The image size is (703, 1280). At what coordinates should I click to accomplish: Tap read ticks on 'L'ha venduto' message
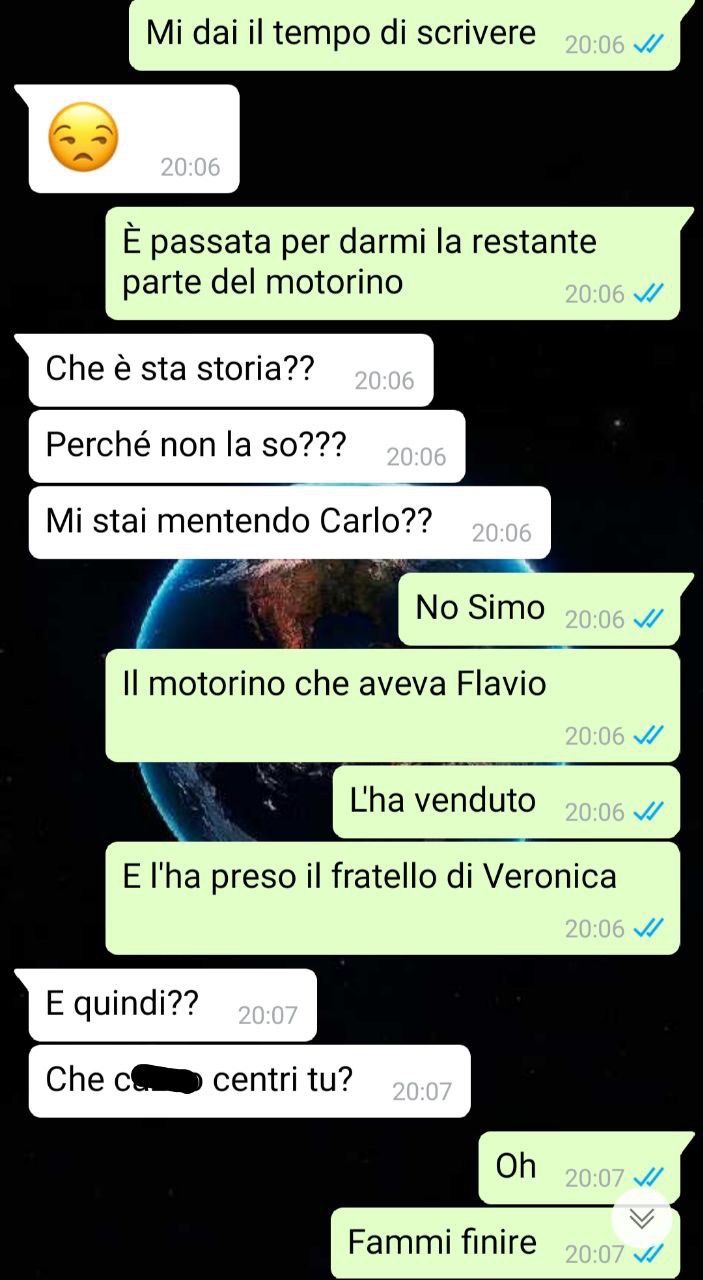649,812
